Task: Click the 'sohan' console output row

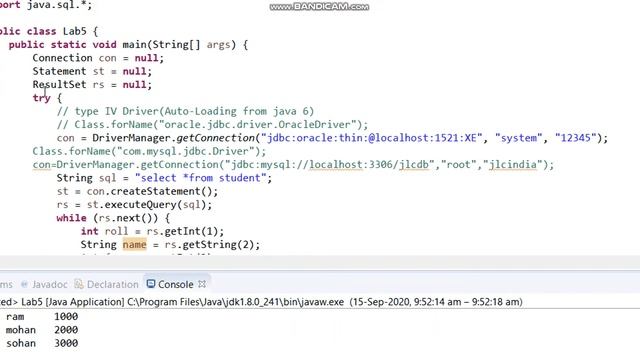Action: (42, 343)
